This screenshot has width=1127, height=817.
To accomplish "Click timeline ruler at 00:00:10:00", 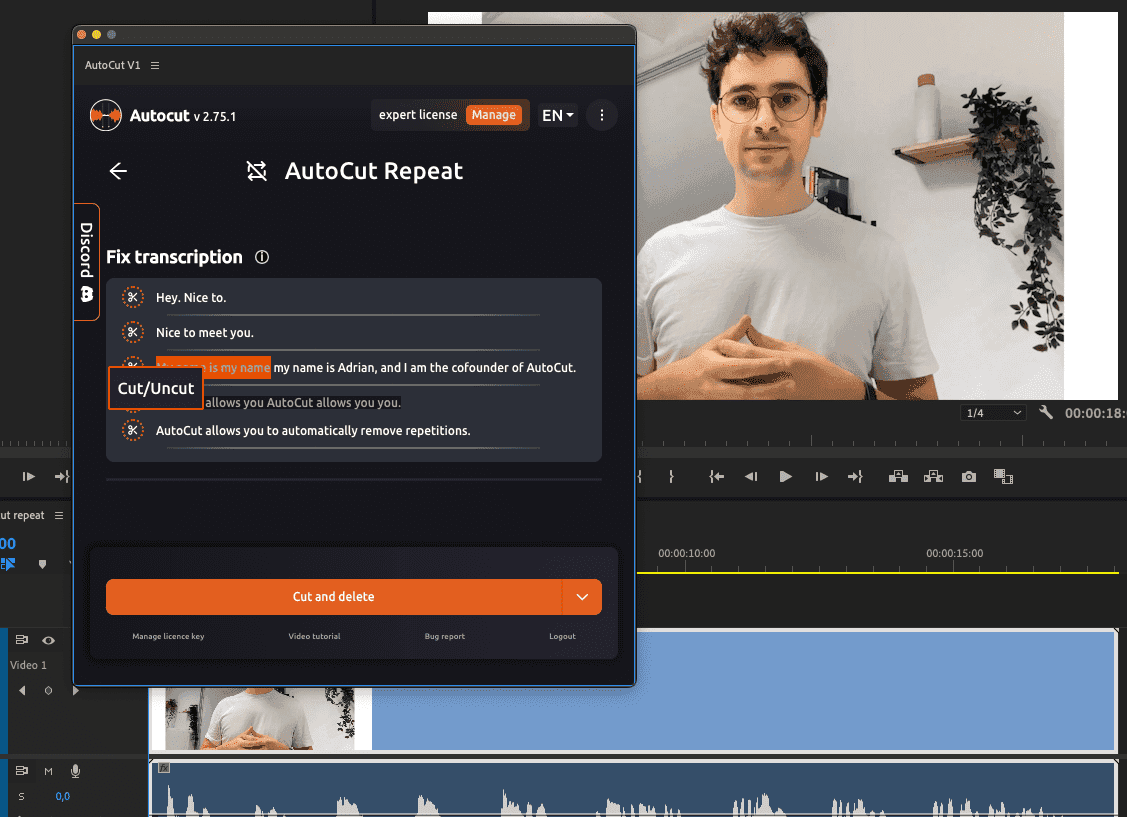I will [x=686, y=553].
